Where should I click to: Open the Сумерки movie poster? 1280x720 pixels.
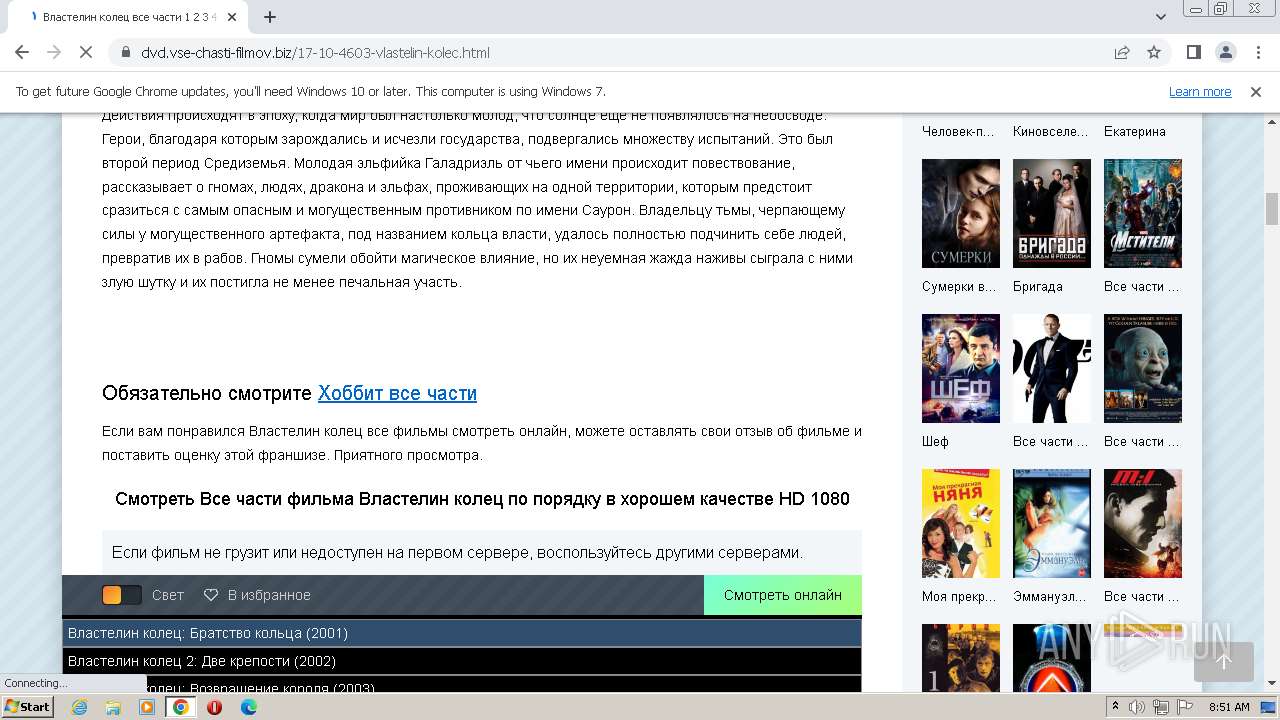pyautogui.click(x=961, y=213)
